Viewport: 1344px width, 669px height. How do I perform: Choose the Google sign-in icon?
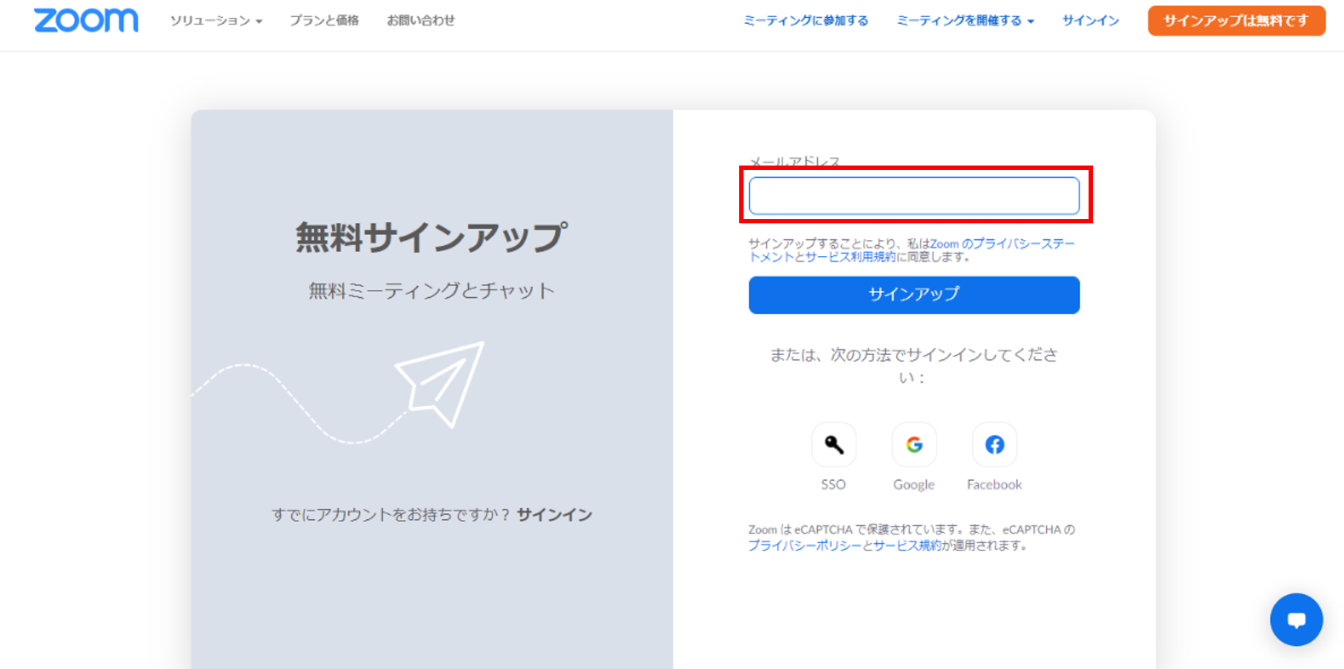click(914, 445)
